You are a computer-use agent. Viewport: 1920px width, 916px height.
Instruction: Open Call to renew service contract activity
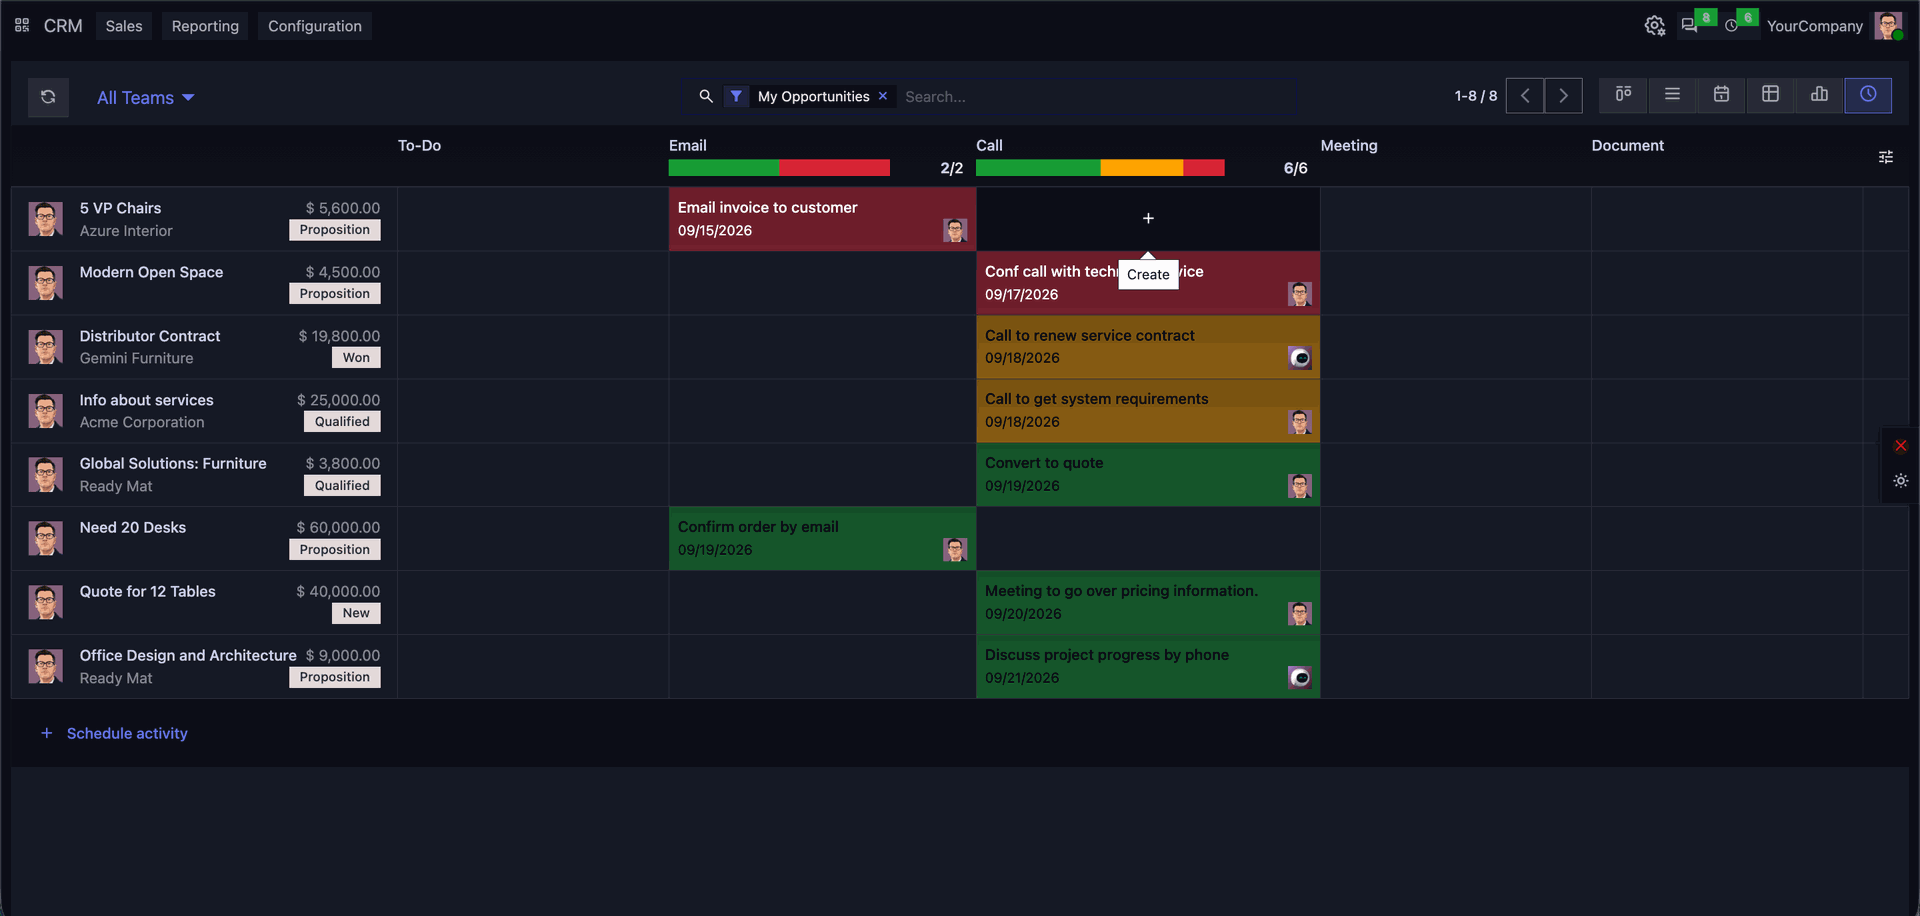(1148, 347)
